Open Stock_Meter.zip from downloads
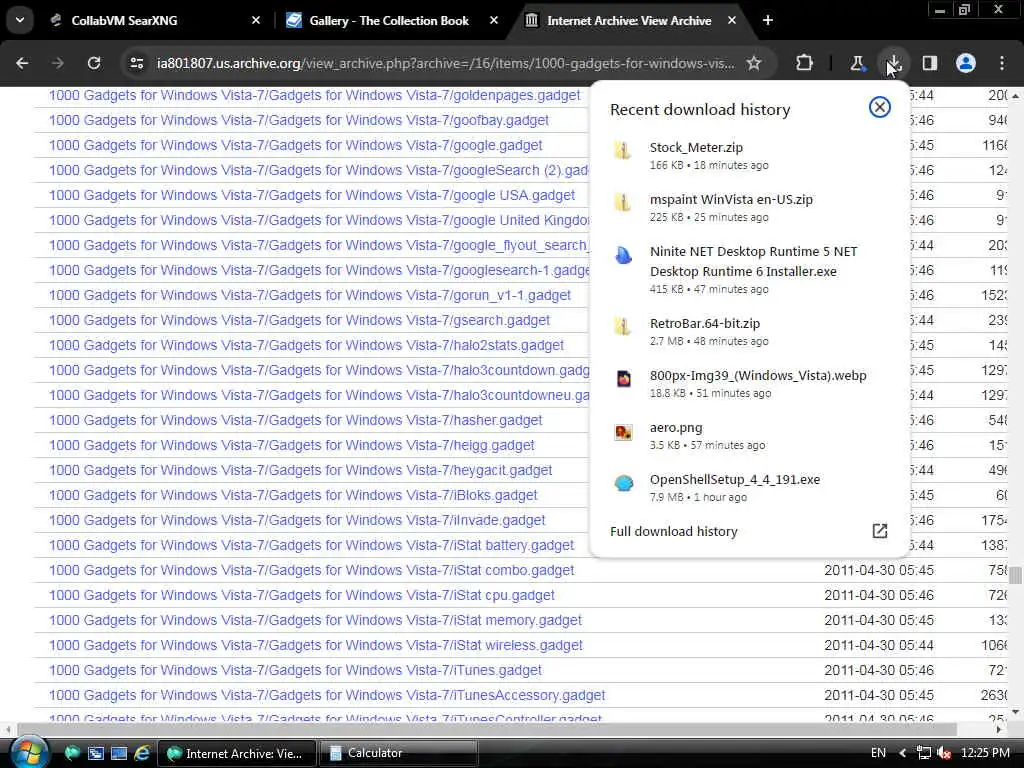Screen dimensions: 1024x768 [696, 148]
